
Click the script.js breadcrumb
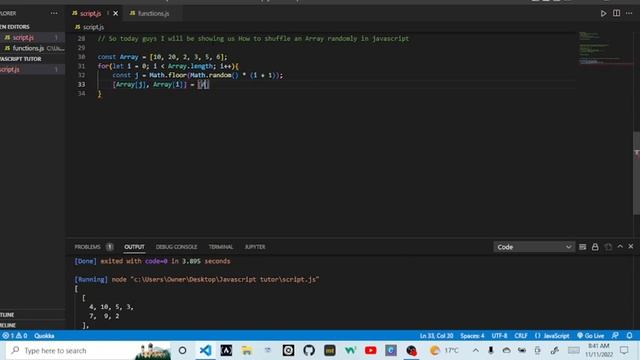90,27
